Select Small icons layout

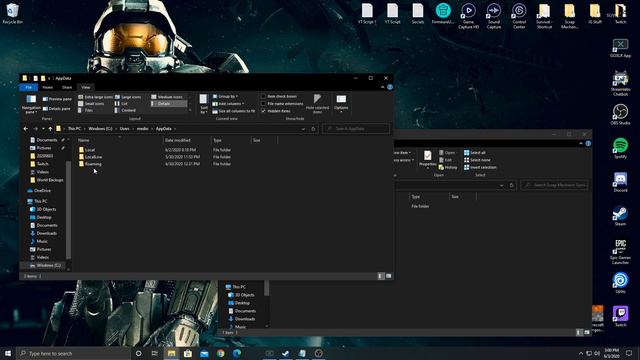(91, 104)
